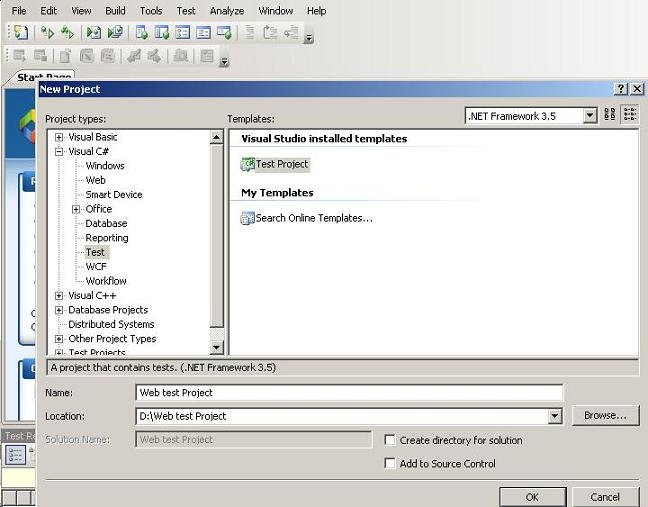Select Smart Device project type
This screenshot has height=507, width=648.
point(114,195)
